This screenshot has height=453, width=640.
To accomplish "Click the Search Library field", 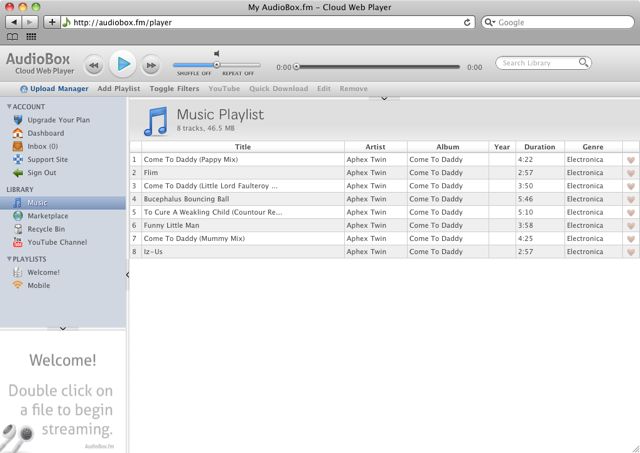I will [543, 63].
